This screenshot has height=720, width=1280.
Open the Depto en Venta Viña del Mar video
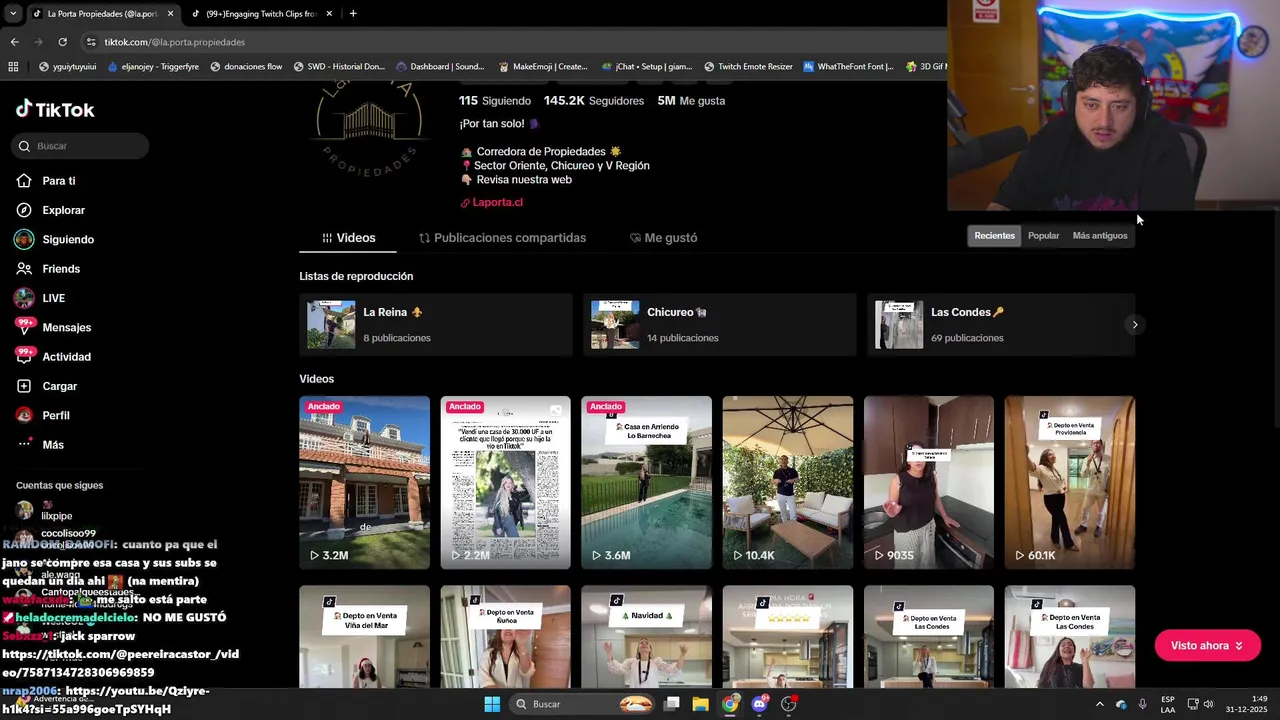click(x=364, y=636)
